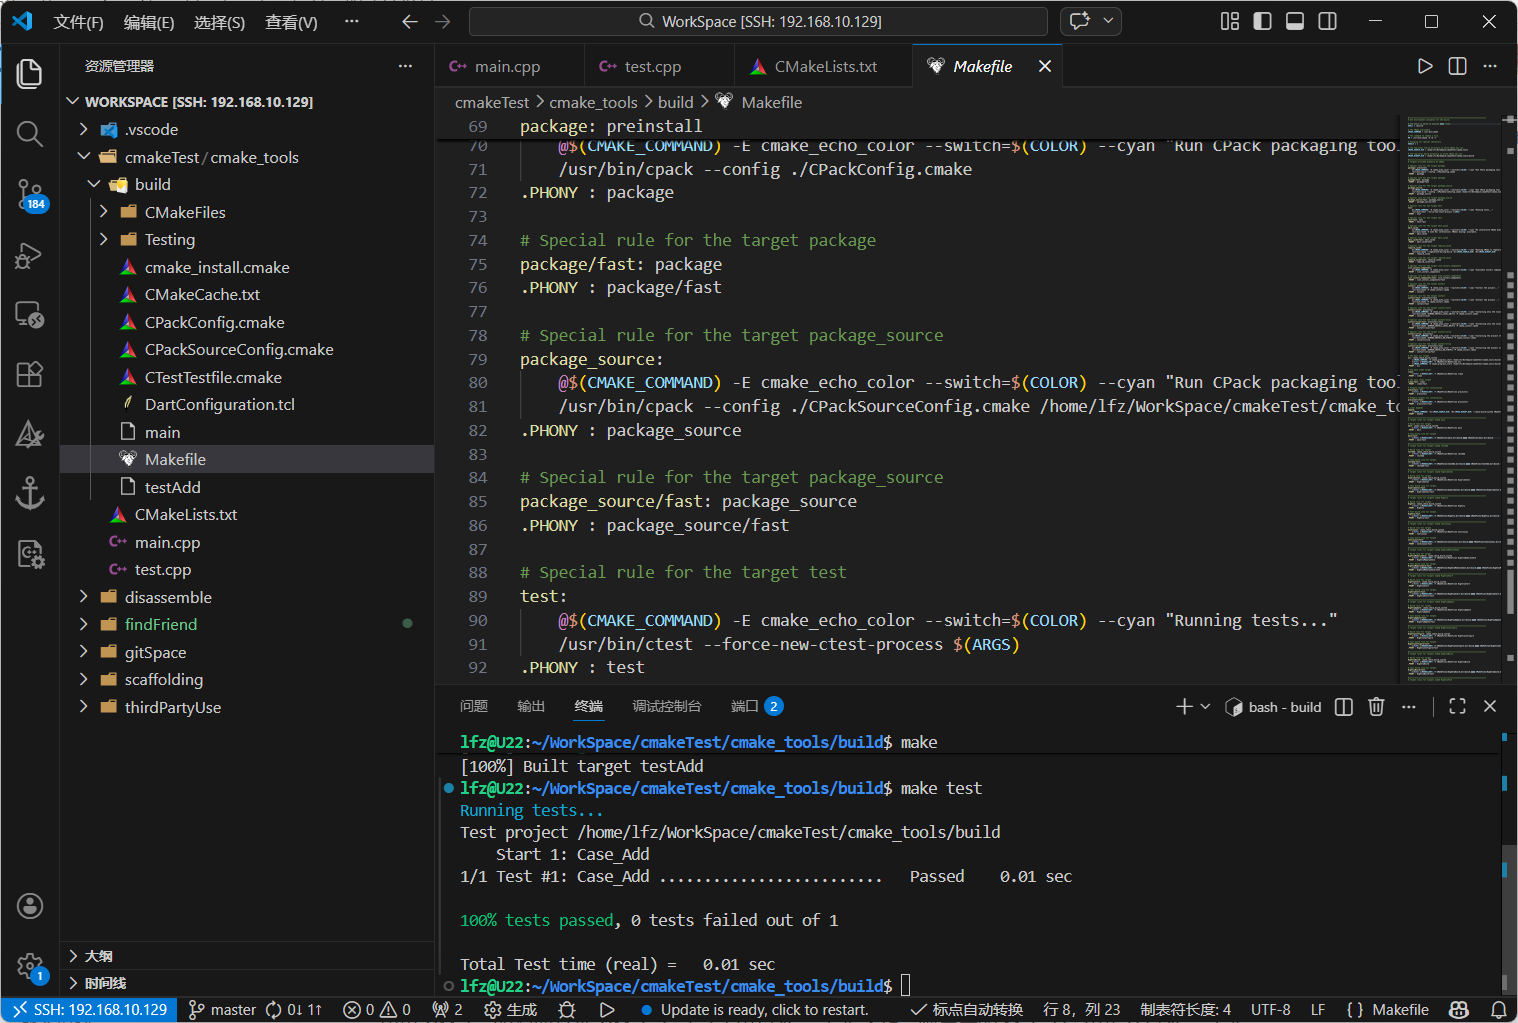
Task: Click the master branch in status bar
Action: pos(223,1010)
